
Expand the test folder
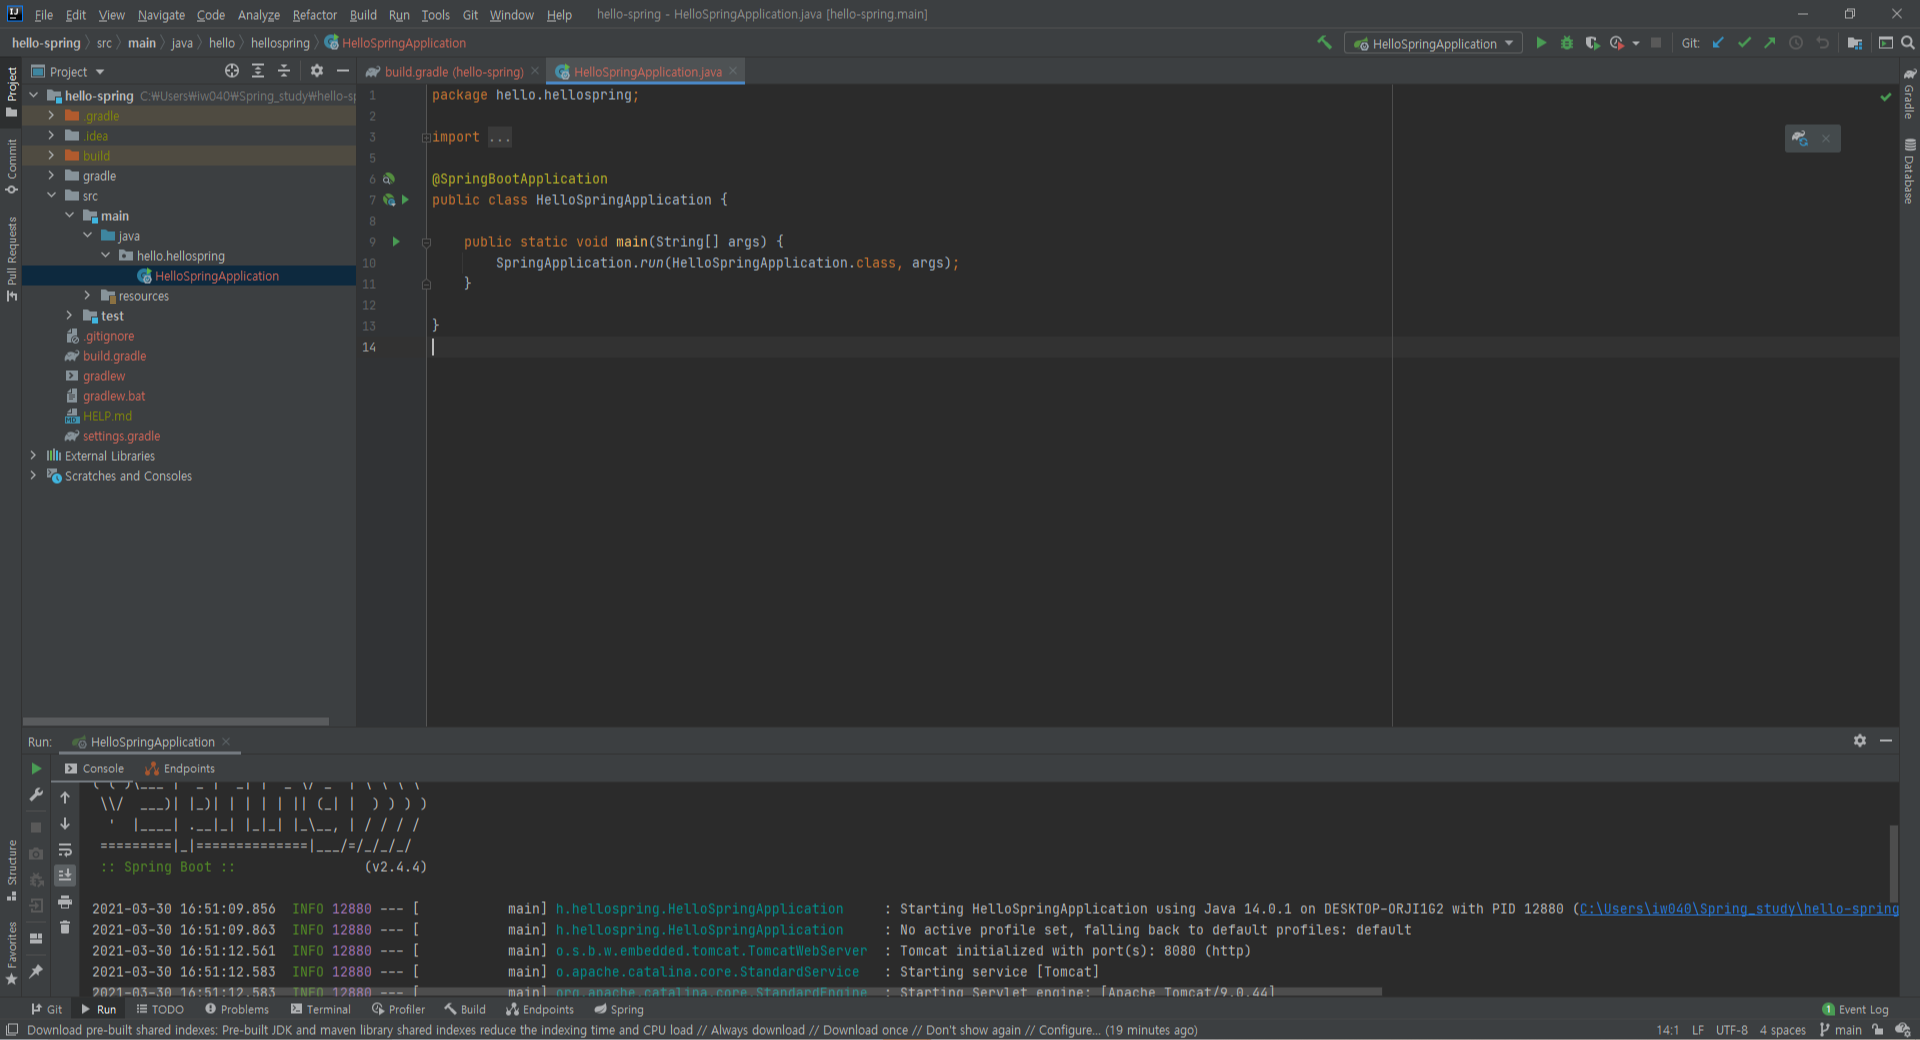(x=69, y=316)
